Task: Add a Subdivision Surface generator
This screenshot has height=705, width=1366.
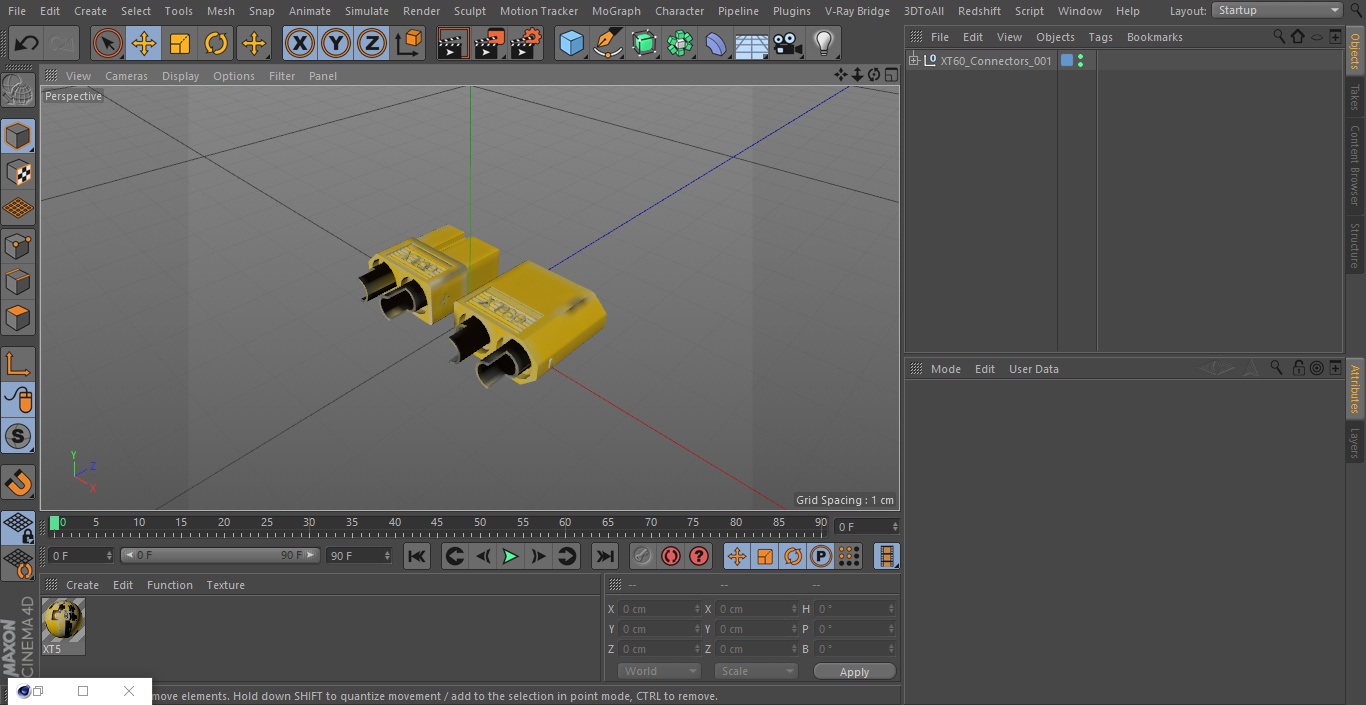Action: click(644, 43)
